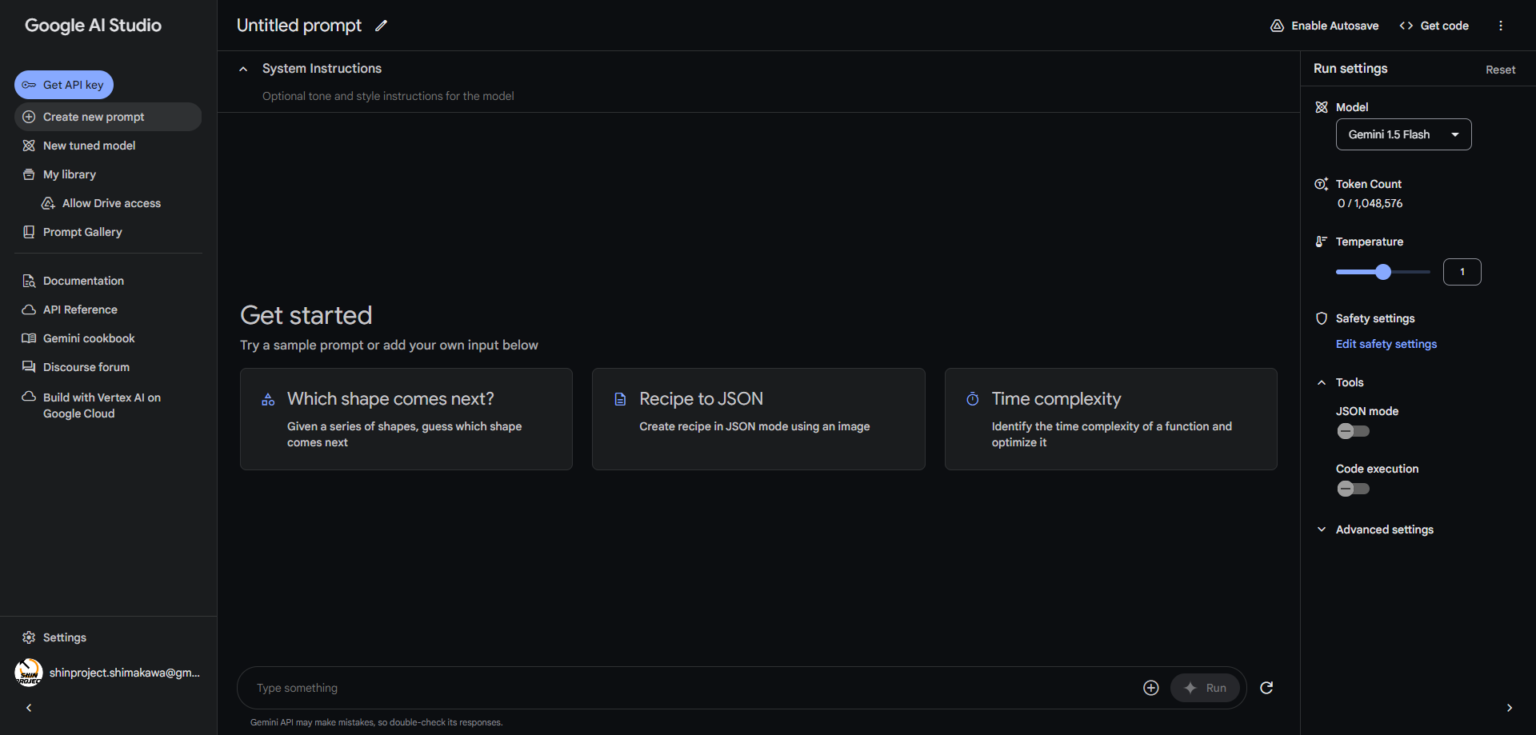Click the Allow Drive access icon
1536x735 pixels.
point(48,203)
